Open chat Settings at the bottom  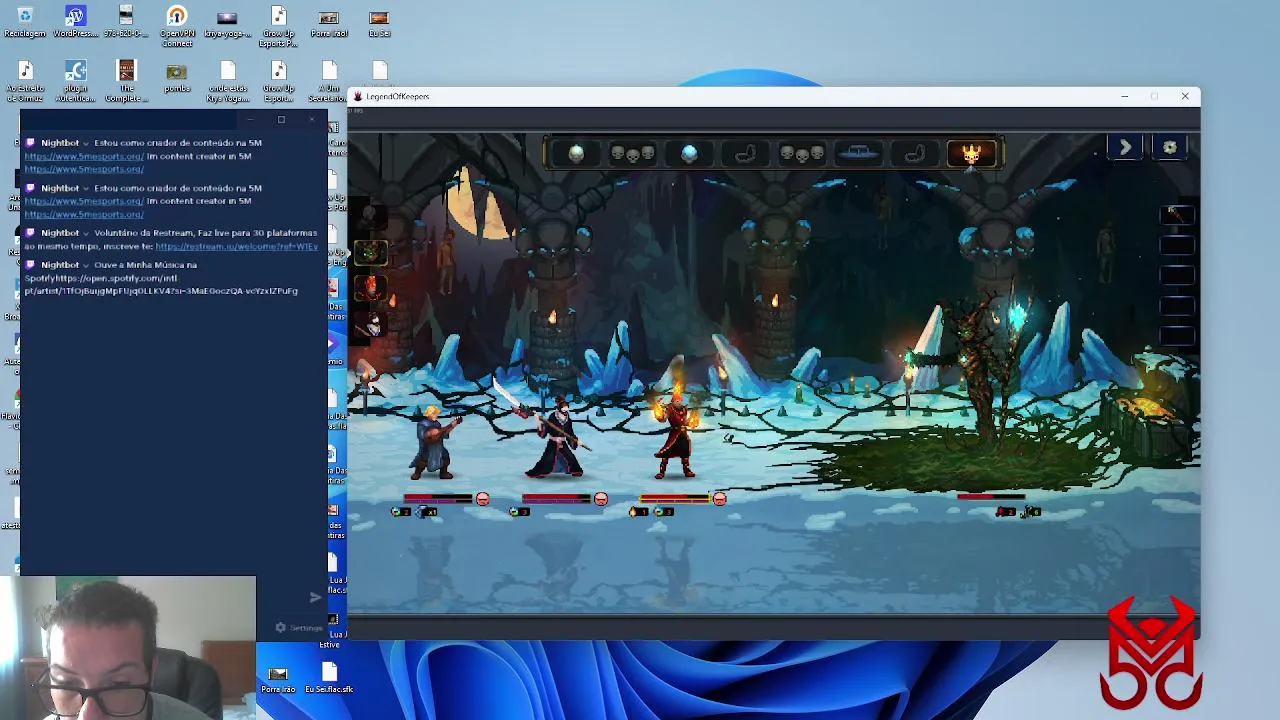[299, 628]
